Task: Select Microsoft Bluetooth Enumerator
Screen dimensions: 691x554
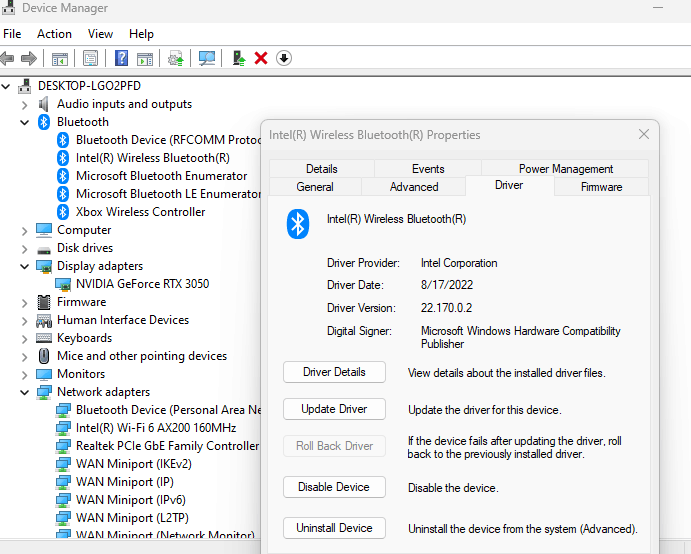Action: point(161,176)
